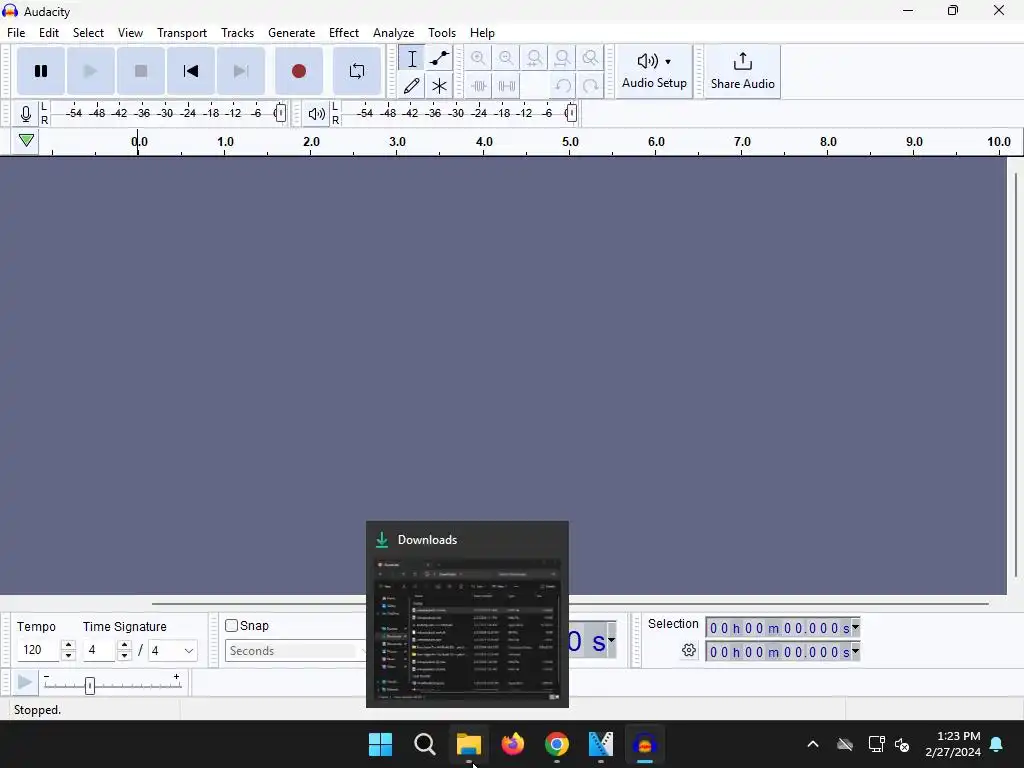Increase tempo with the up arrow

[68, 645]
